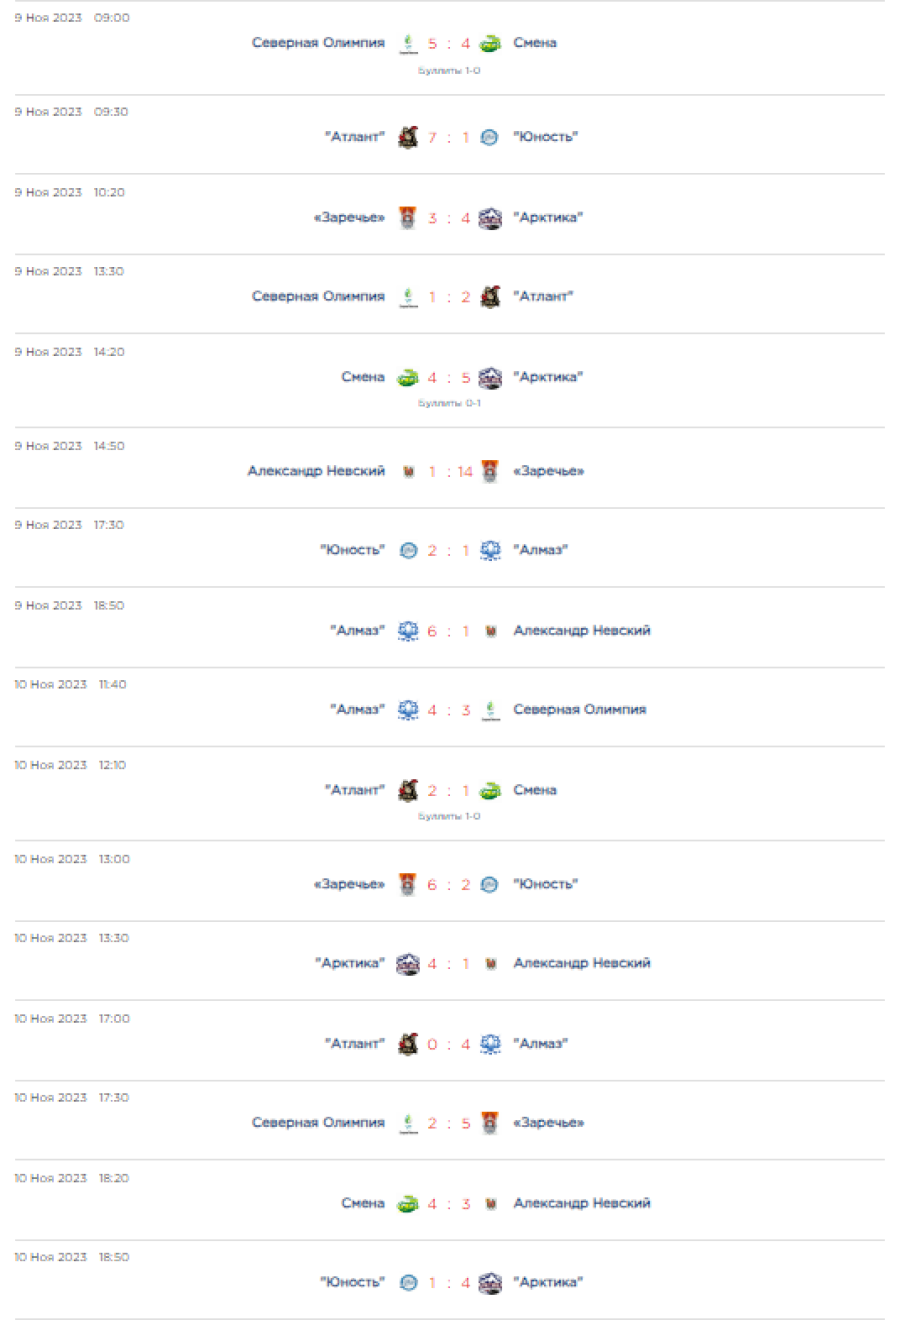The width and height of the screenshot is (900, 1320).
Task: Click the 9 Nov 18:50 match date
Action: coord(69,606)
